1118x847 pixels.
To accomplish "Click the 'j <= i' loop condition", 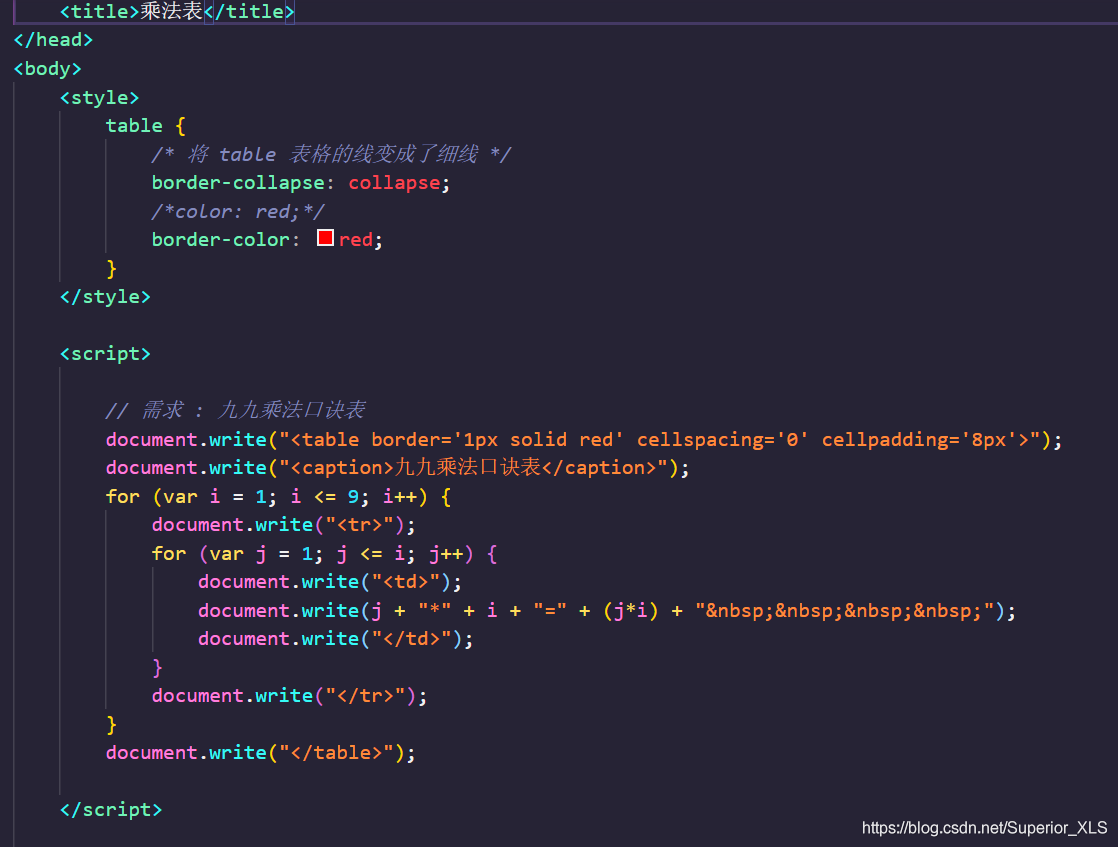I will (x=370, y=553).
